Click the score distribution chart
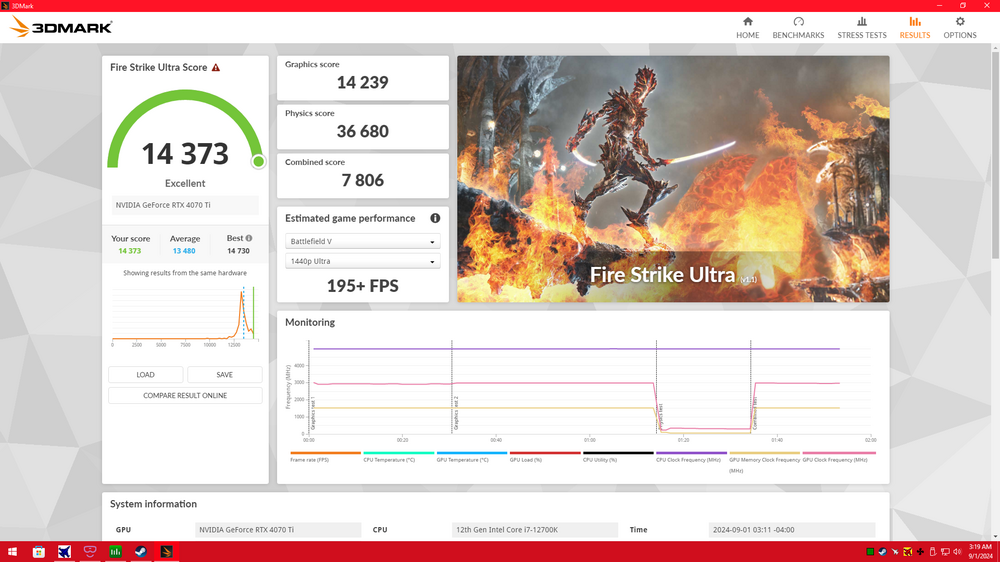Viewport: 1000px width, 562px height. click(185, 316)
